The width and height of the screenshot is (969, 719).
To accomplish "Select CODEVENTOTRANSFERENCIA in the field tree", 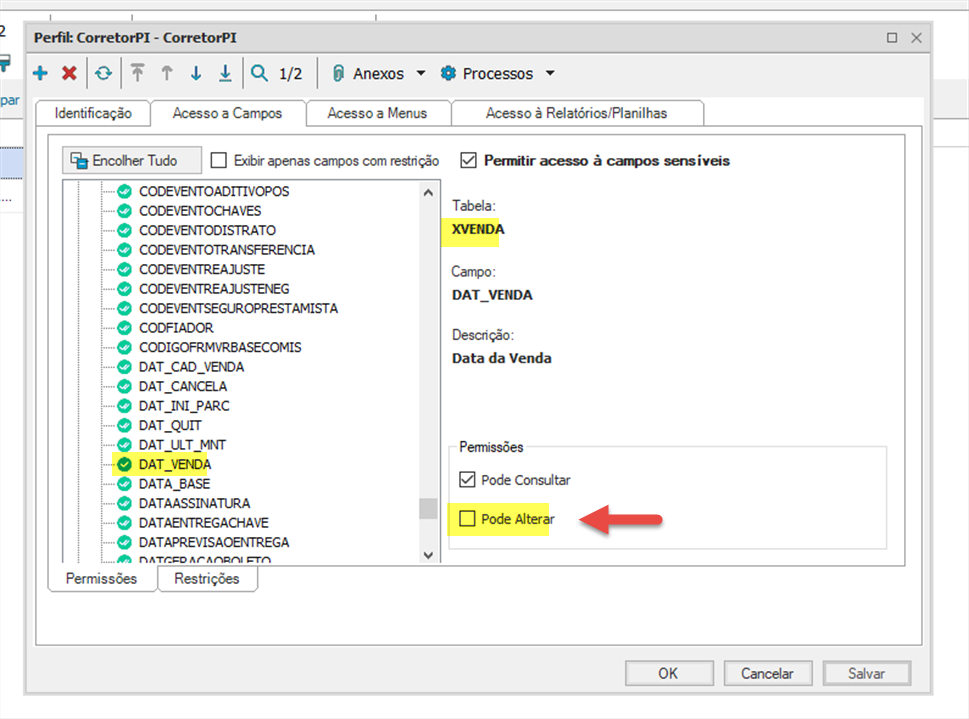I will (227, 250).
